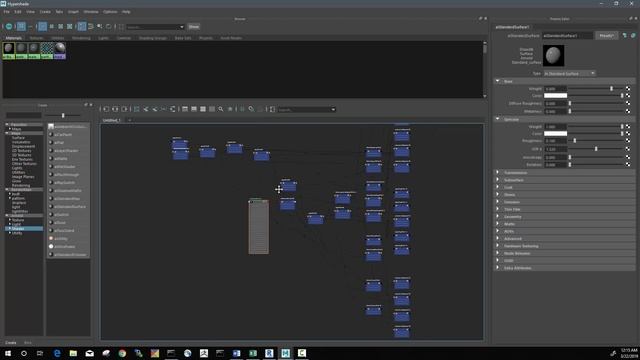Enable sort by type in browser toolbar

coord(91,27)
